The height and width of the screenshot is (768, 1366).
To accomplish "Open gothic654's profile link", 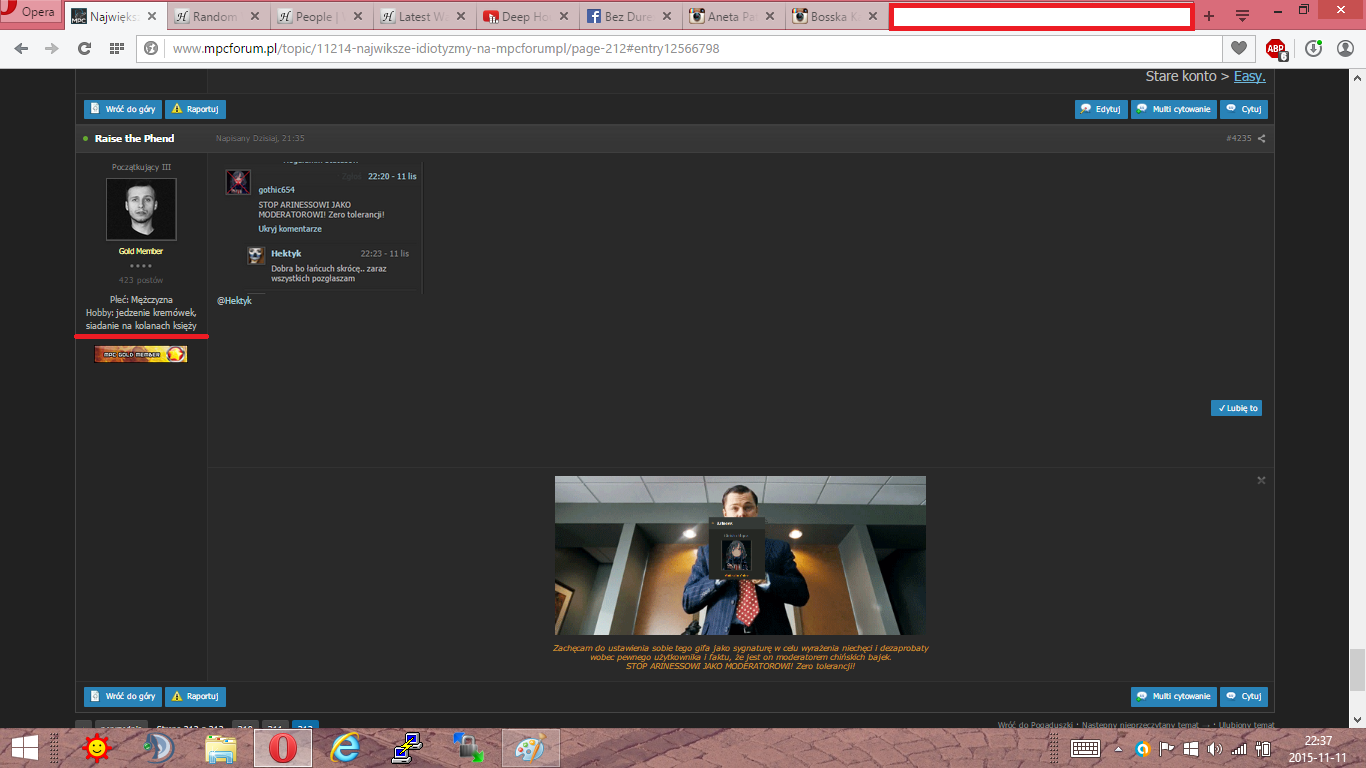I will pos(276,190).
